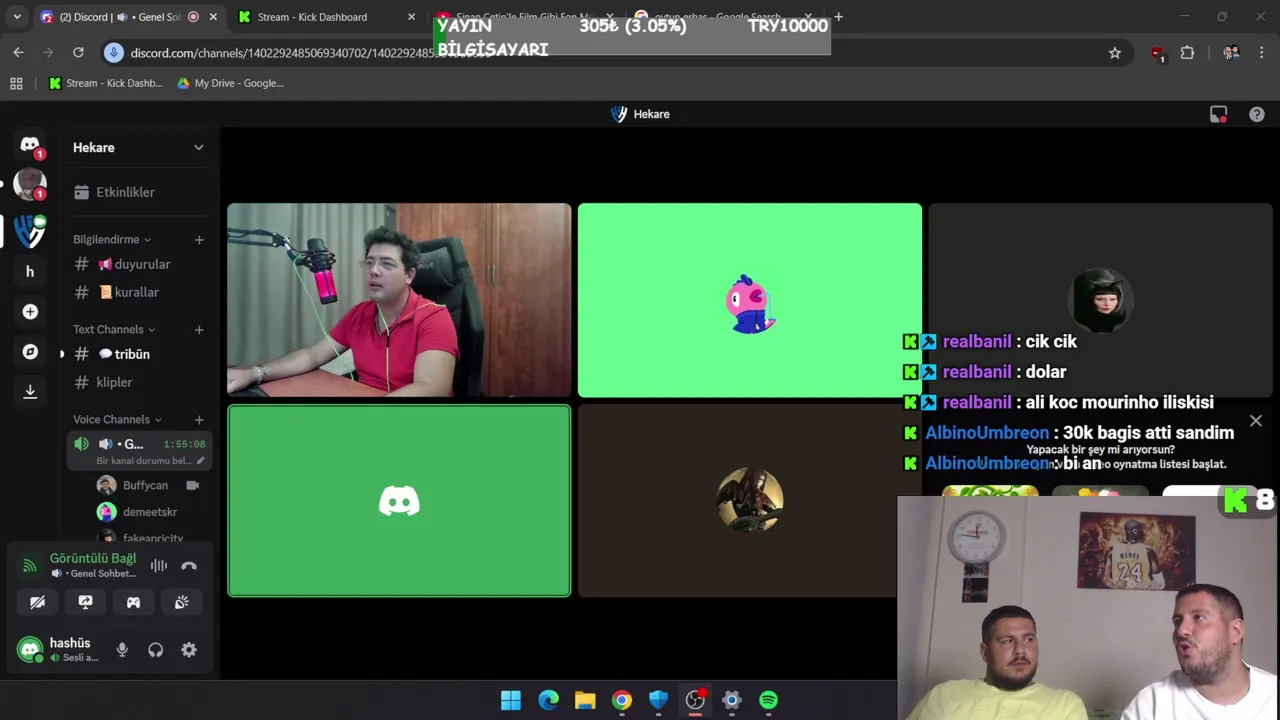
Task: Open Discord inbox icon in top bar
Action: pyautogui.click(x=1218, y=114)
